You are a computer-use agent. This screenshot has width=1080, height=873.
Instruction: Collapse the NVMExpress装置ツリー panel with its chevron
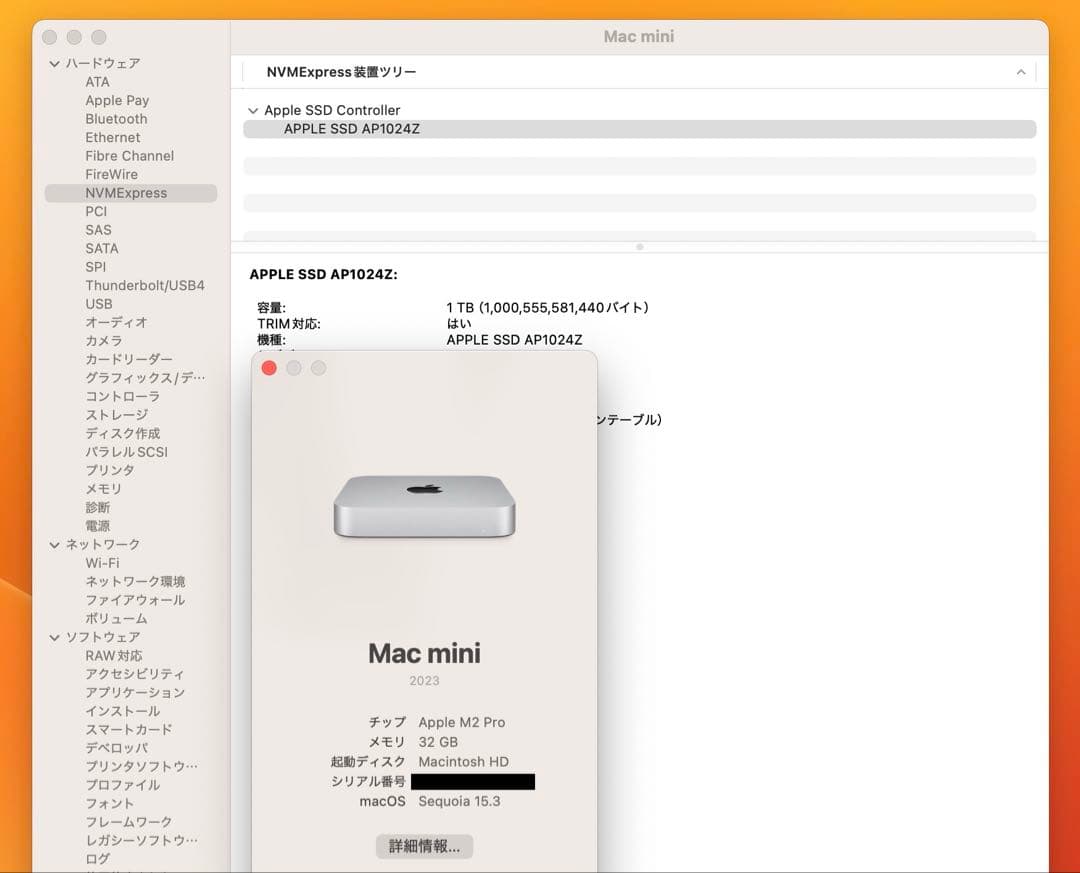[x=1021, y=71]
